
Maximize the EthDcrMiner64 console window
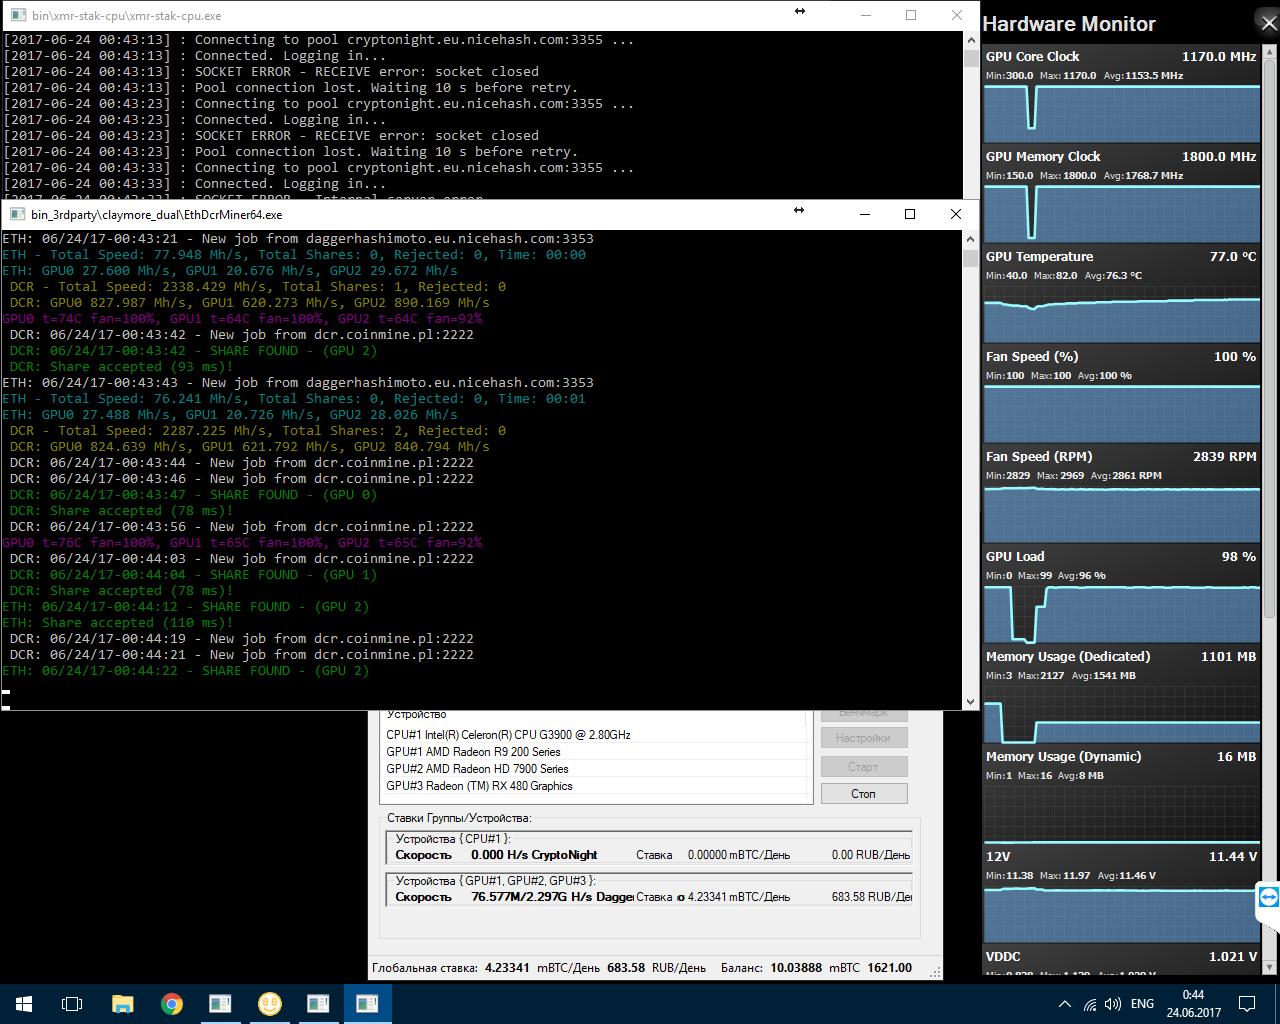[910, 213]
